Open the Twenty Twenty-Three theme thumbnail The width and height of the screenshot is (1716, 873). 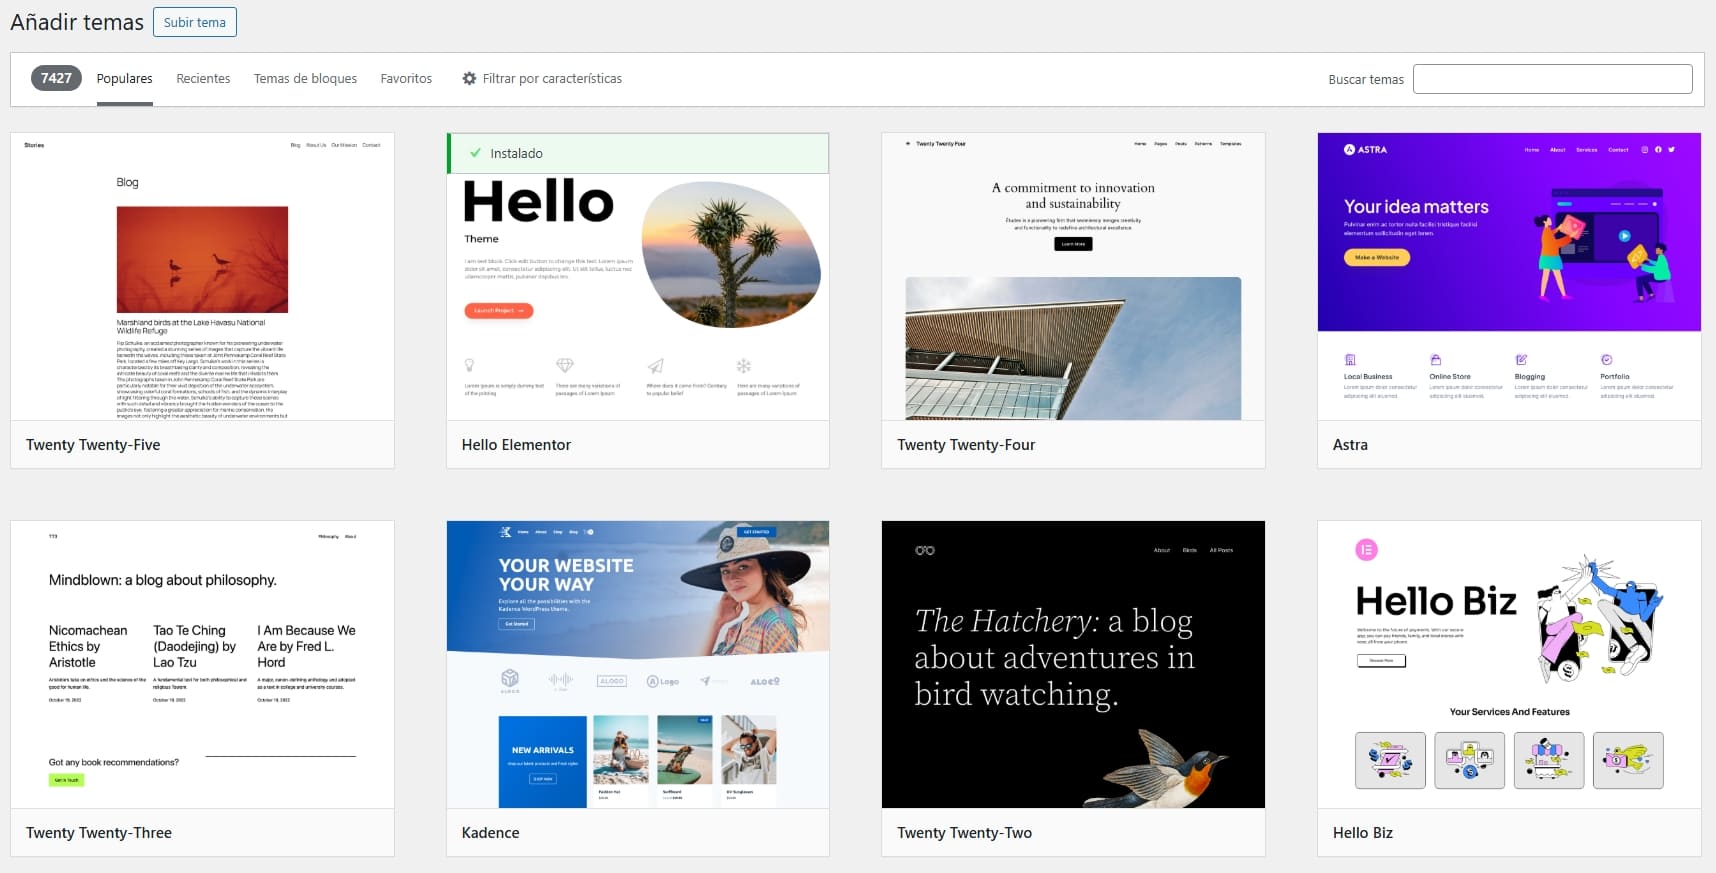click(x=202, y=664)
